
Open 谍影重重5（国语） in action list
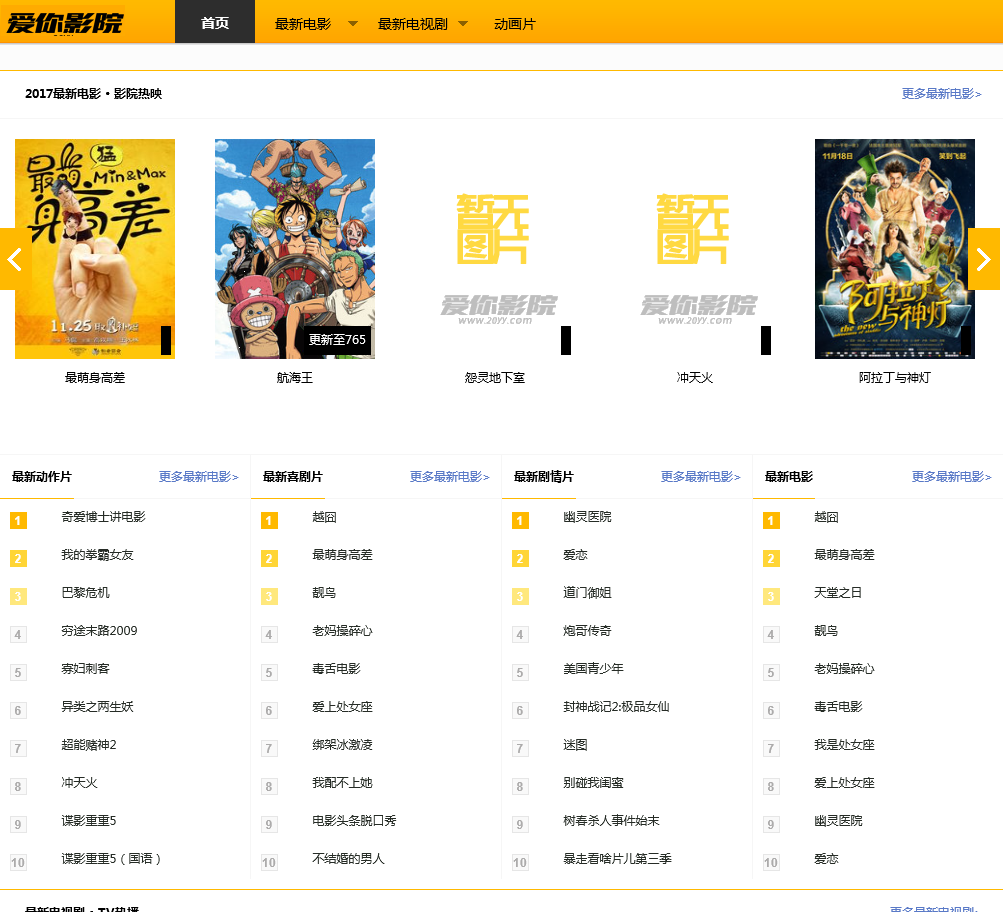coord(111,859)
